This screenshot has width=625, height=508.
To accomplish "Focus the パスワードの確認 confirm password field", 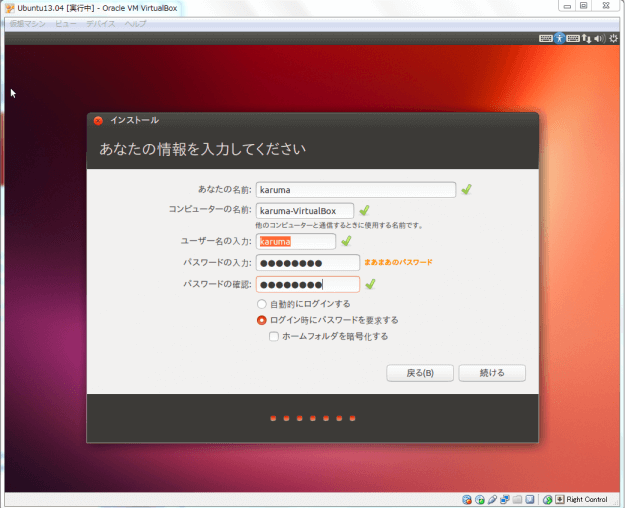I will click(308, 284).
